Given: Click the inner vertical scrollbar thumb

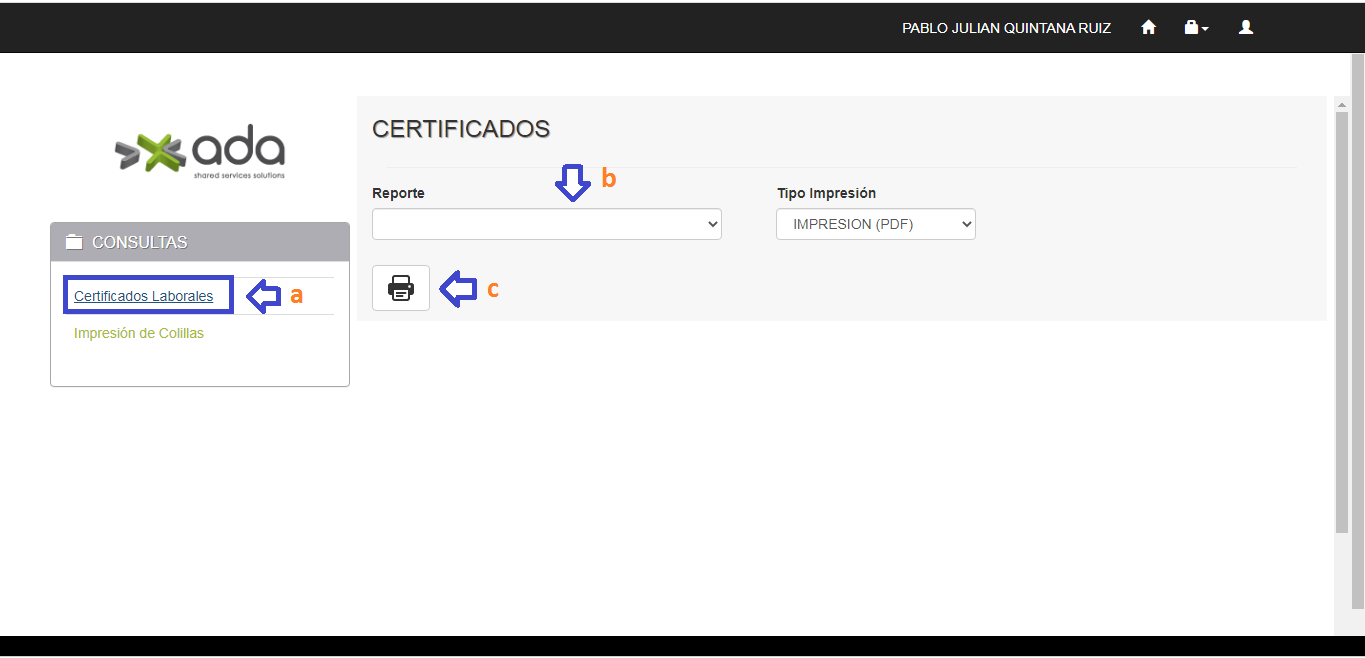Looking at the screenshot, I should [x=1342, y=320].
